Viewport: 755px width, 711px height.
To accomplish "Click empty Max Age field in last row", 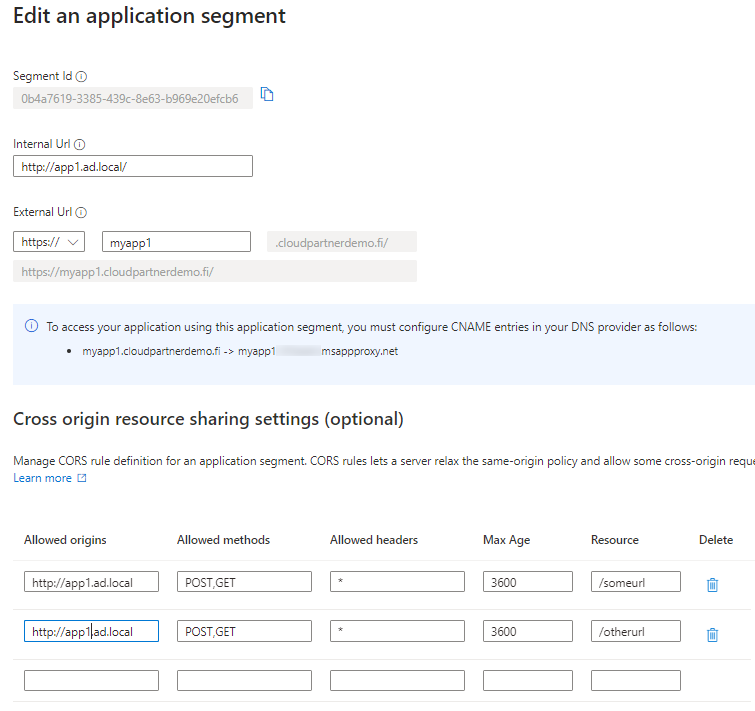I will coord(527,681).
